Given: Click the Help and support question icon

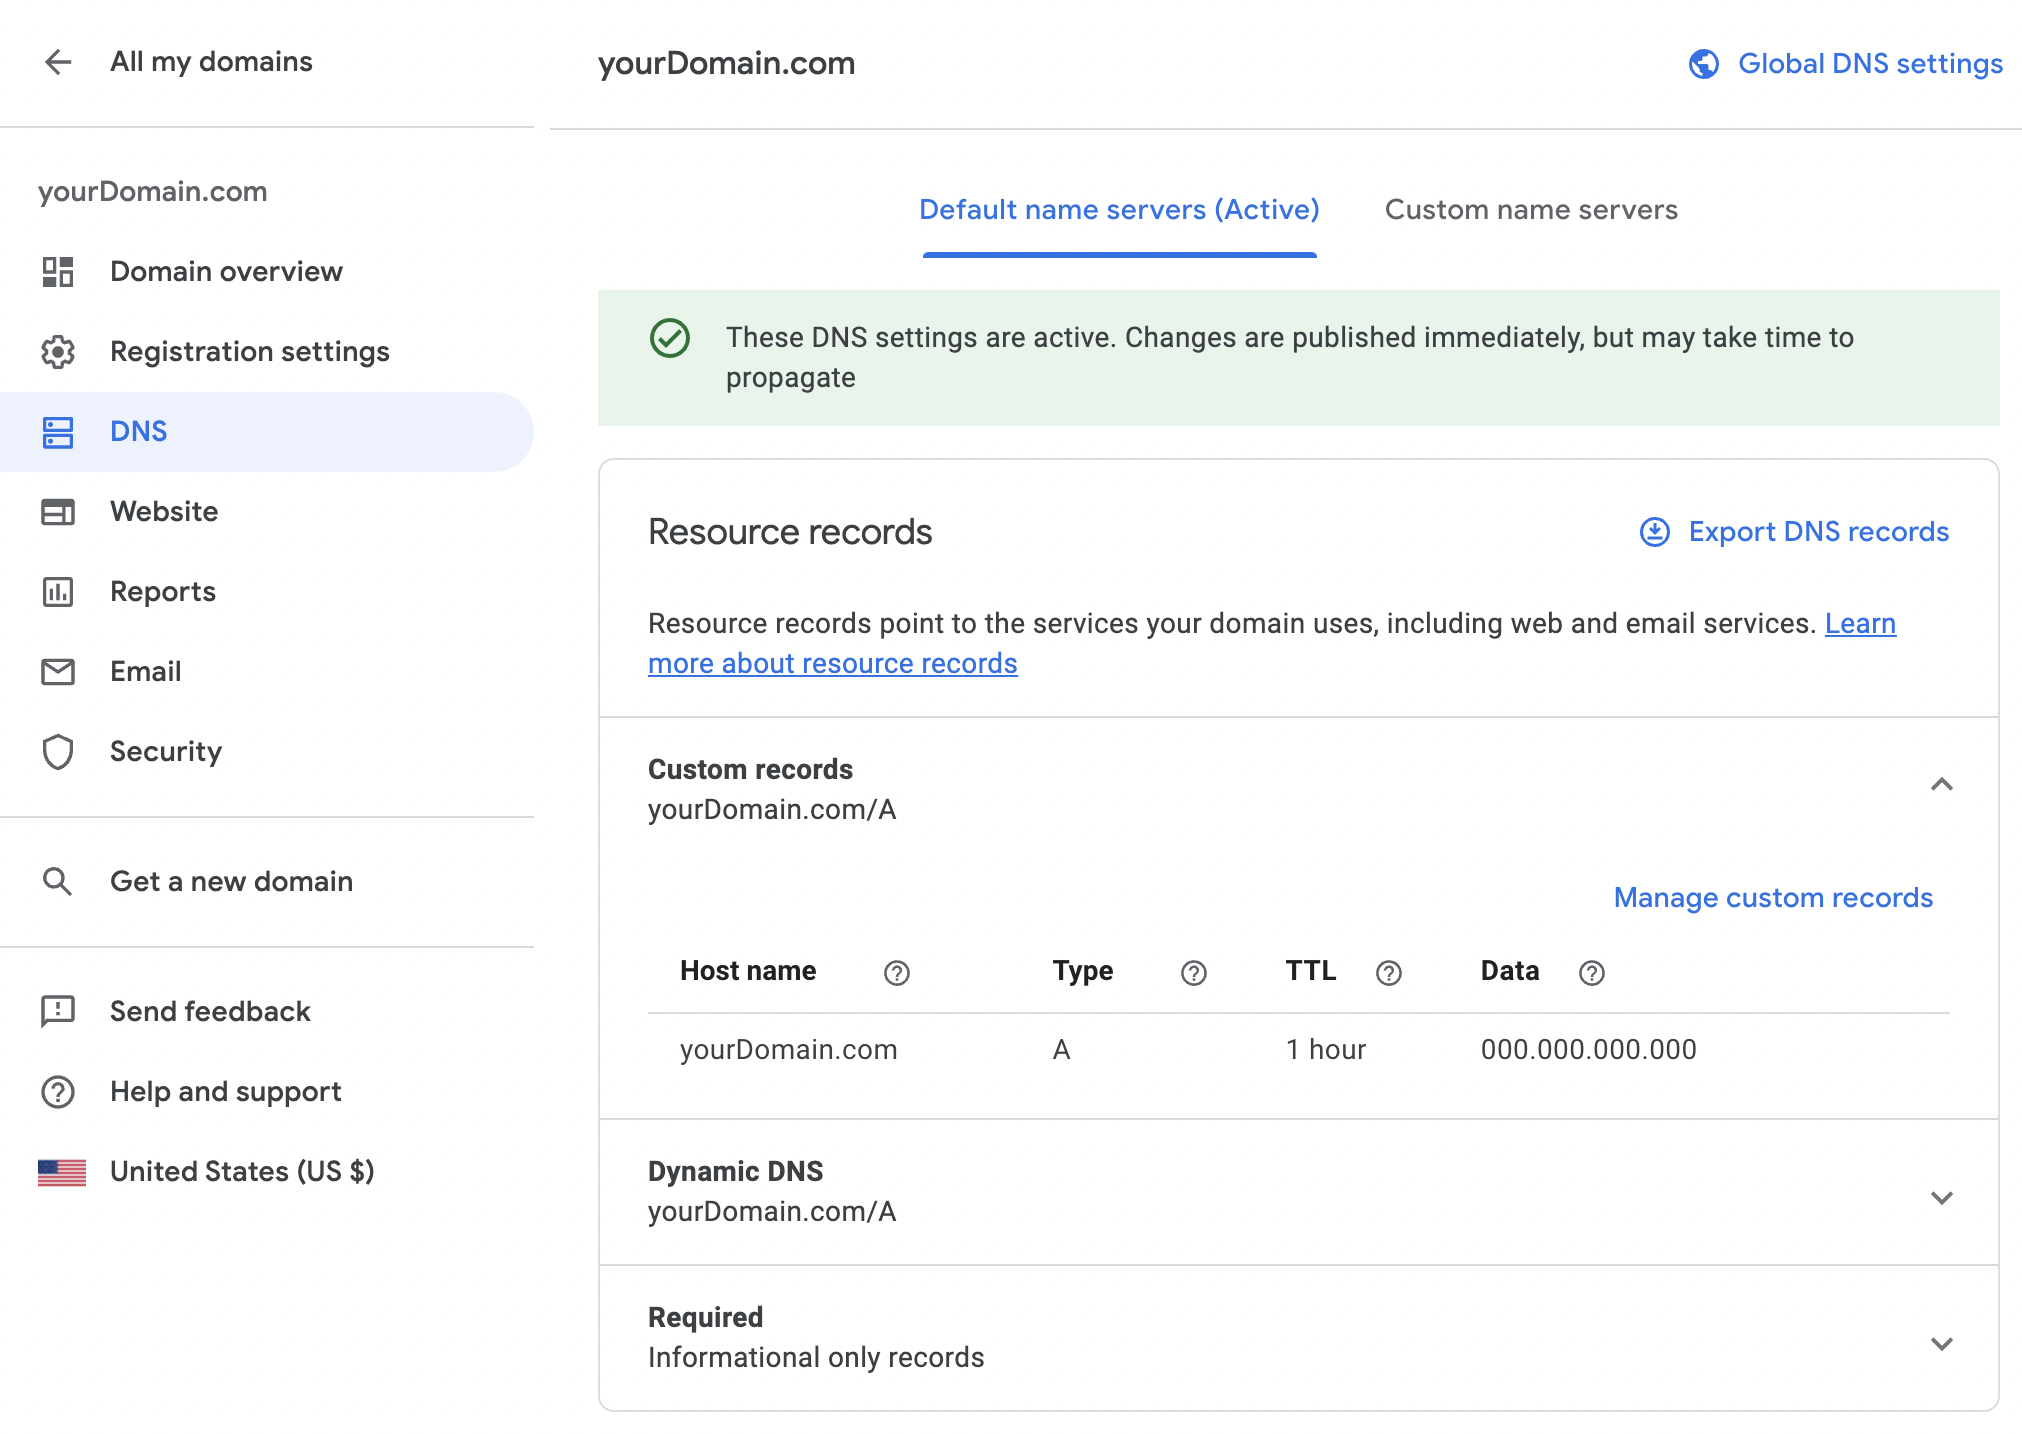Looking at the screenshot, I should pyautogui.click(x=58, y=1092).
